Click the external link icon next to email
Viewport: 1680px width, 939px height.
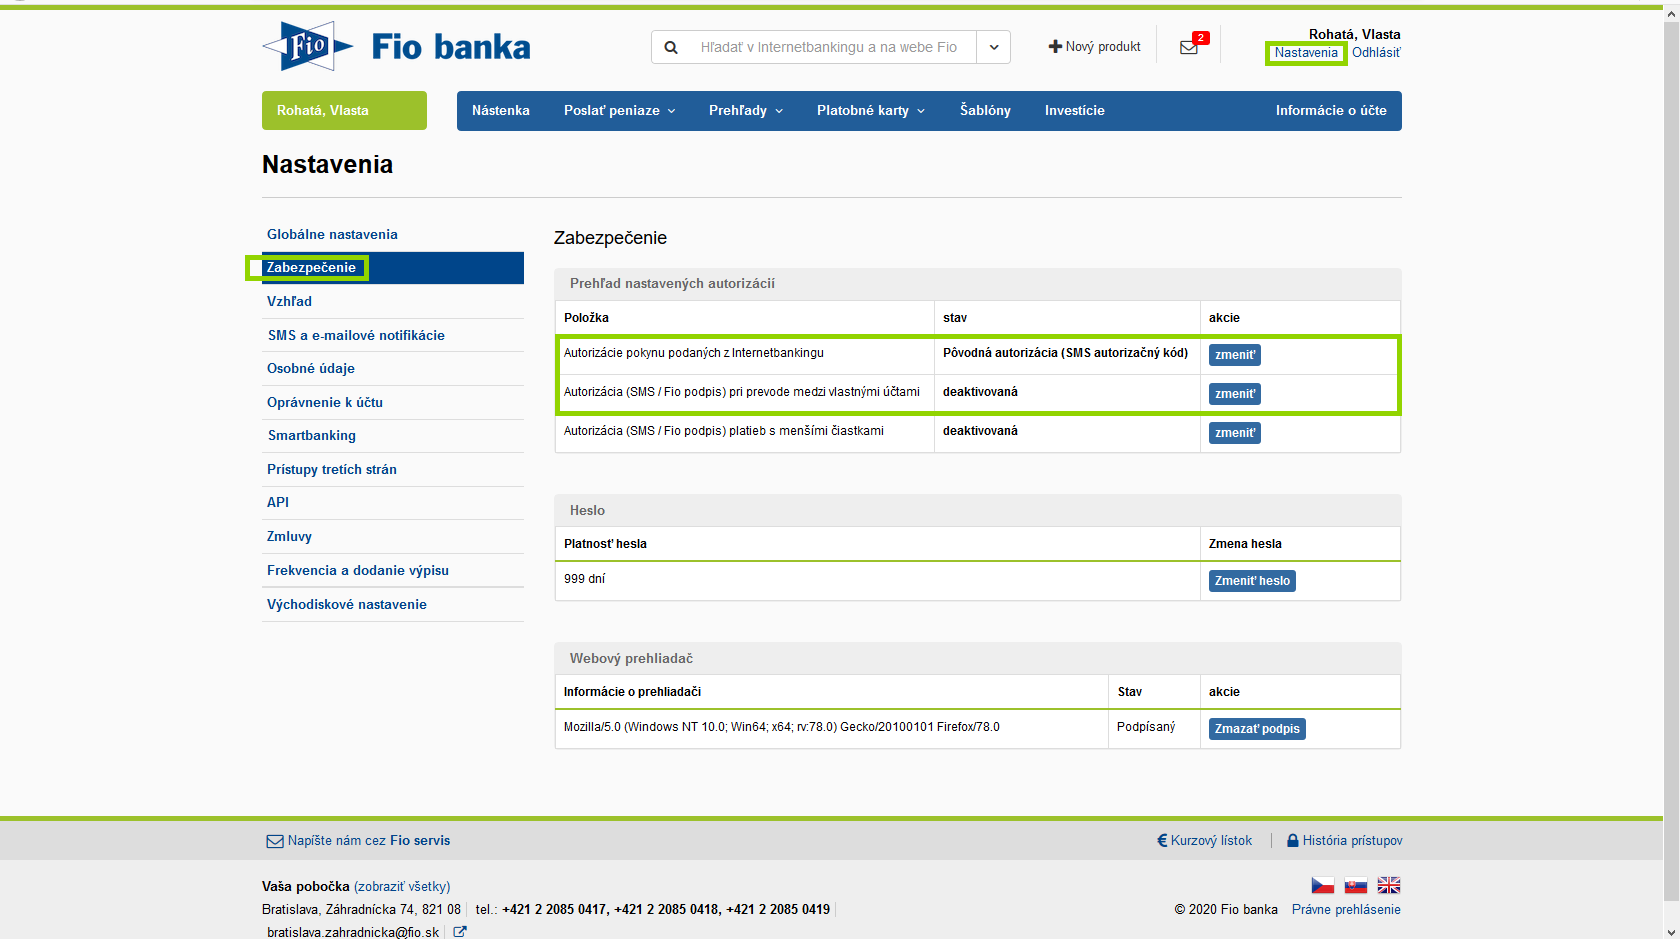pyautogui.click(x=460, y=932)
